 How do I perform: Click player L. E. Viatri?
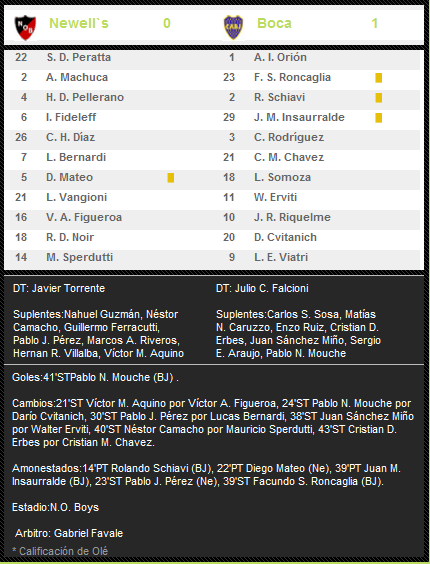click(281, 257)
